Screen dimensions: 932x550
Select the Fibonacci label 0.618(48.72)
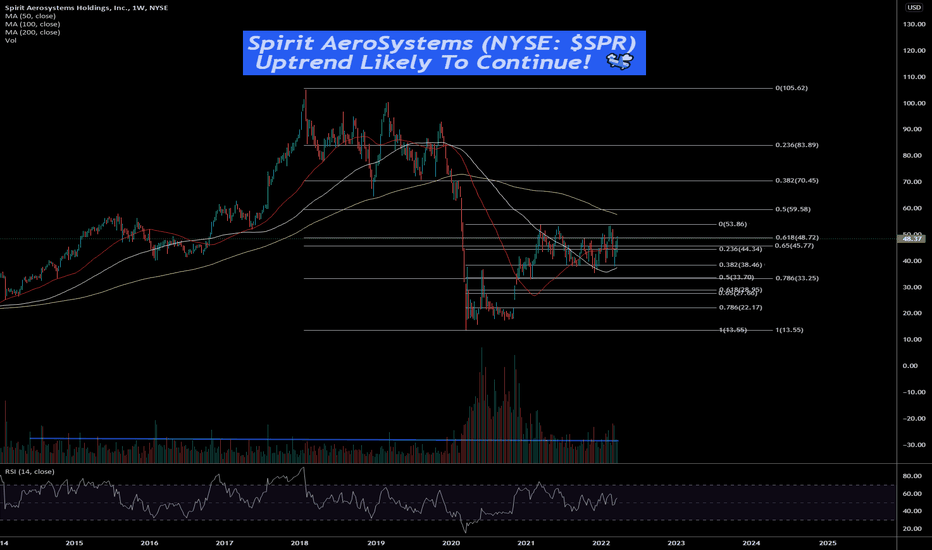pyautogui.click(x=796, y=237)
